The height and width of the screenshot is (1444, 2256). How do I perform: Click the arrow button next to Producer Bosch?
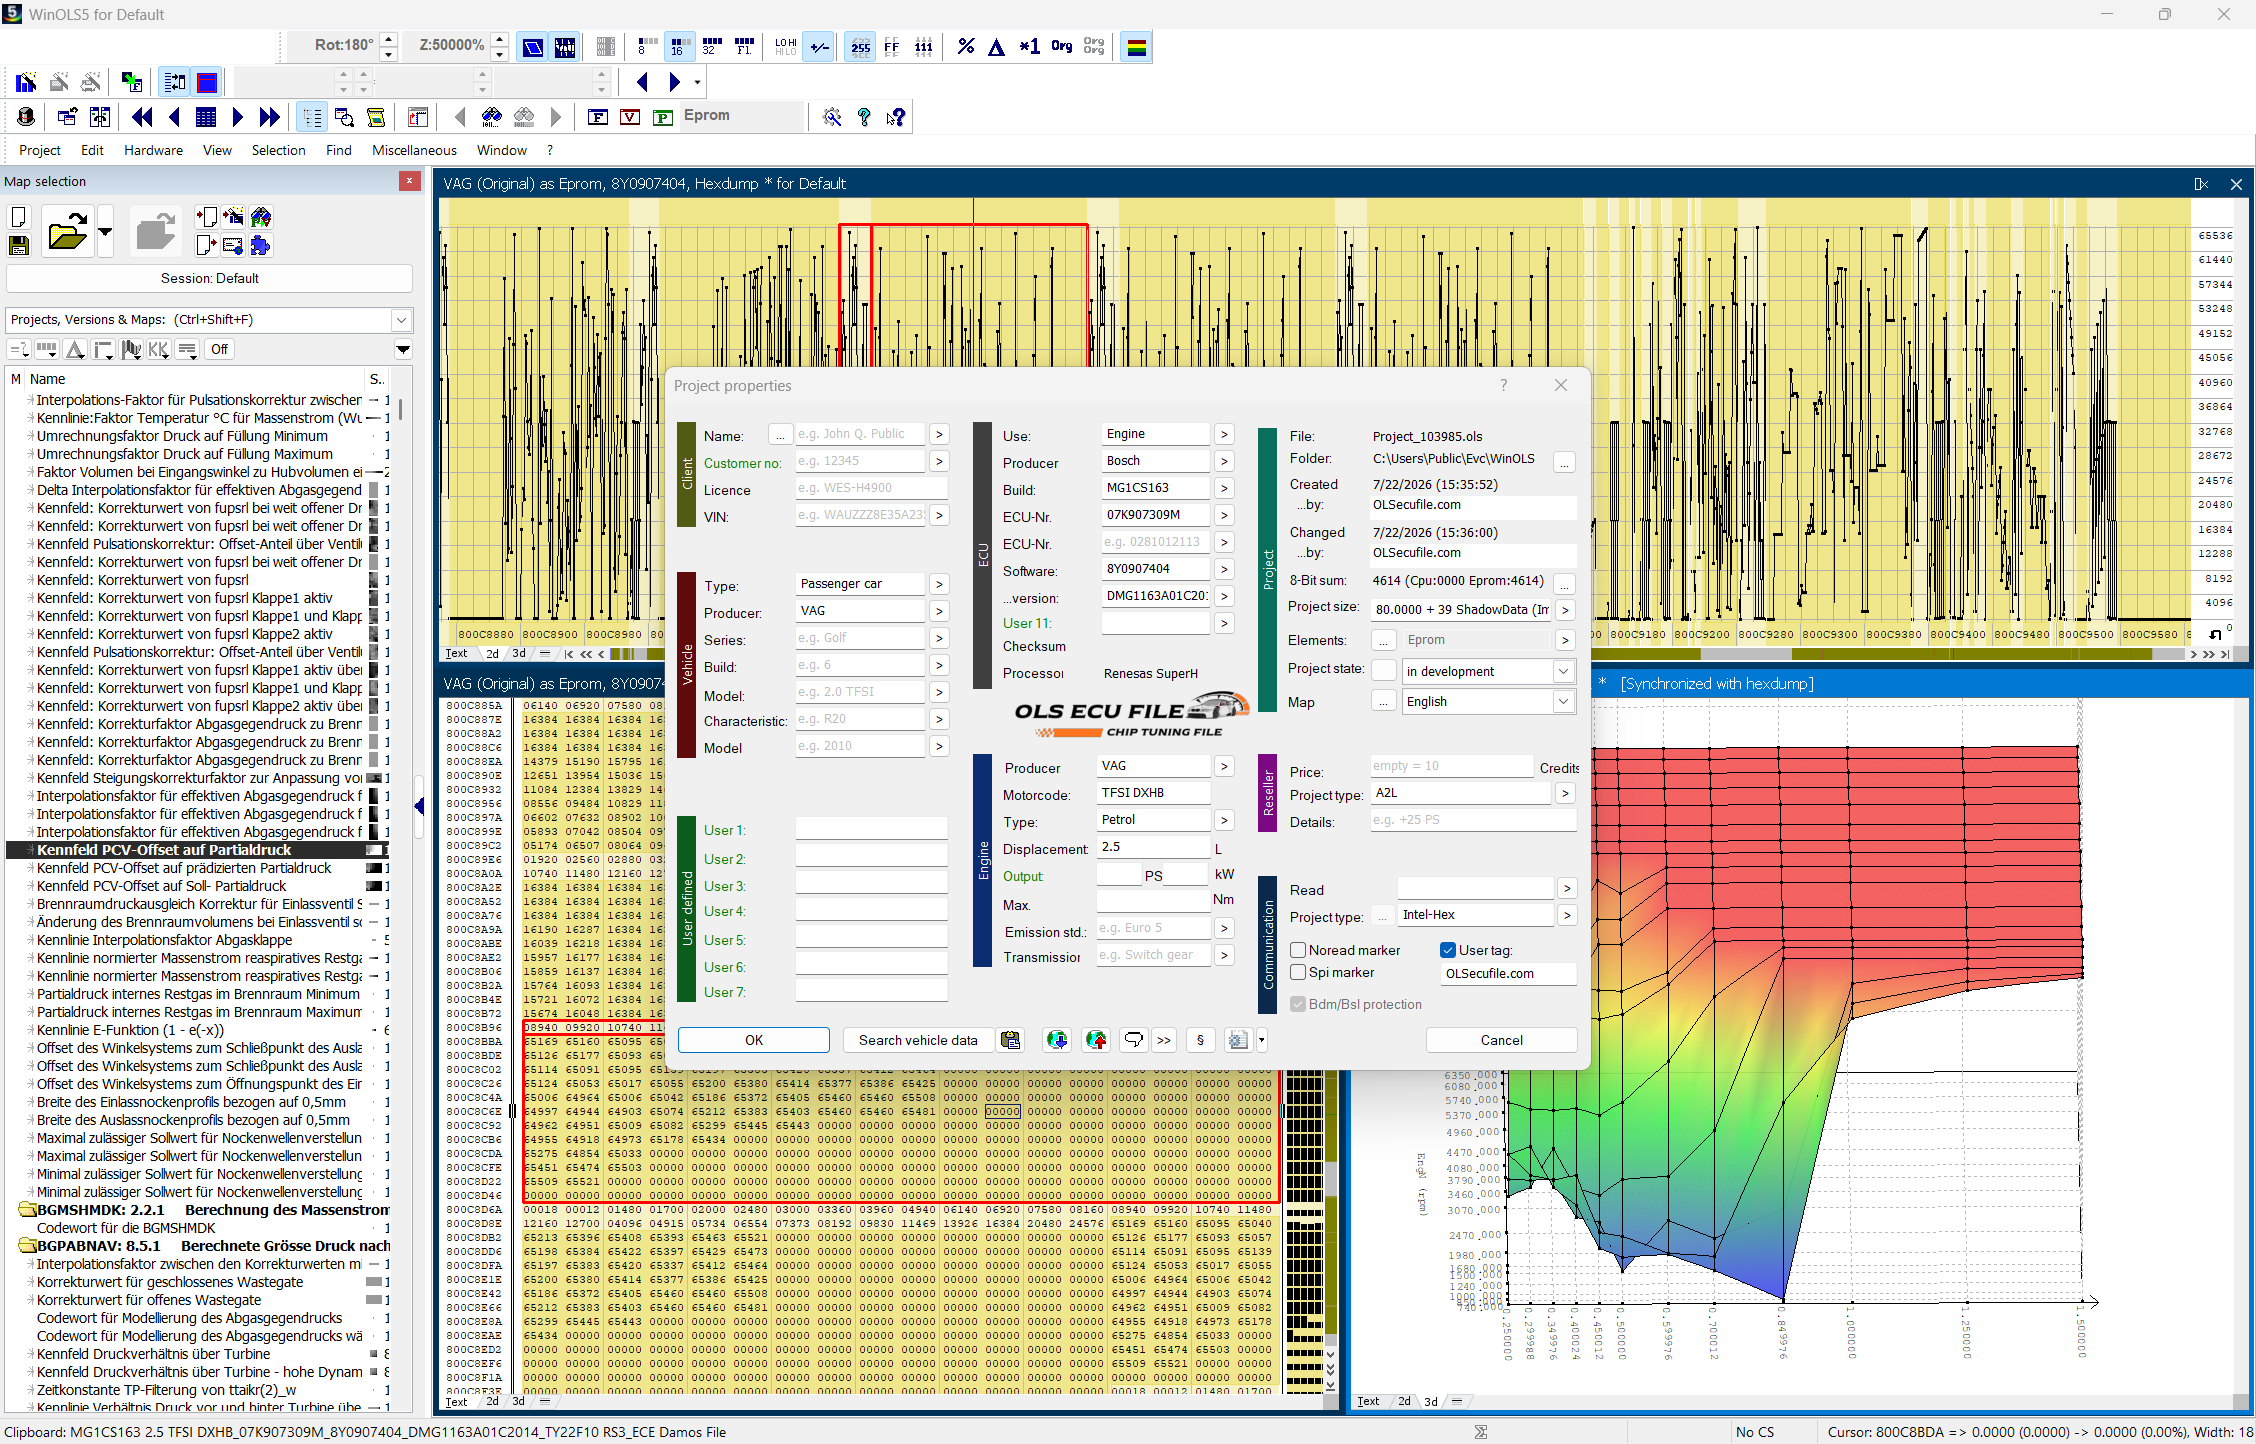(x=1224, y=461)
